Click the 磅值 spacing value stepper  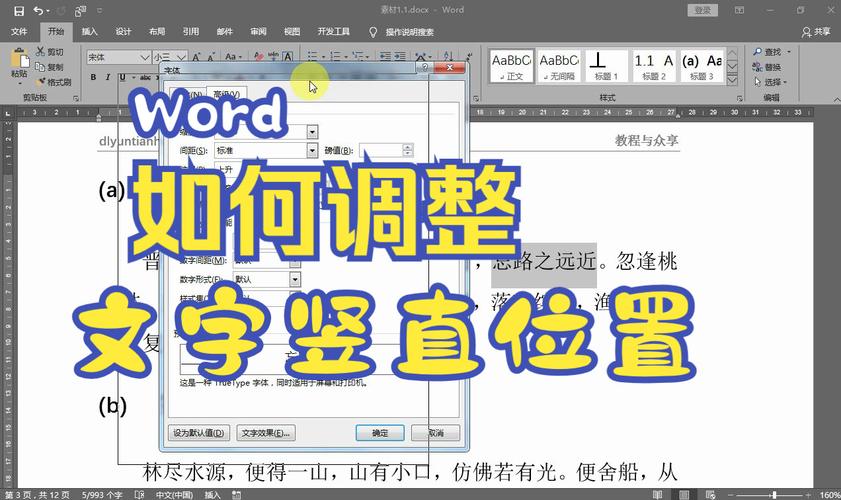coord(408,150)
